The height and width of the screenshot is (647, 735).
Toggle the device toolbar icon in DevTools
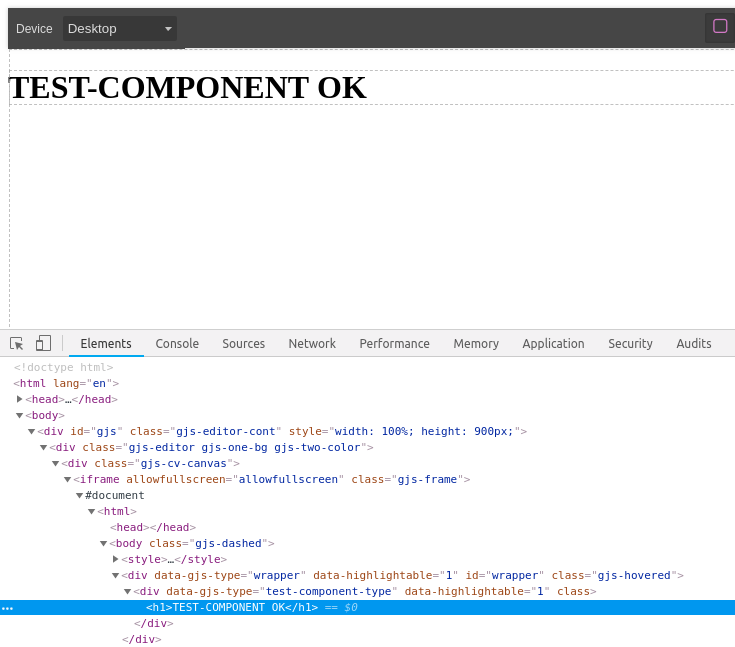click(x=44, y=343)
